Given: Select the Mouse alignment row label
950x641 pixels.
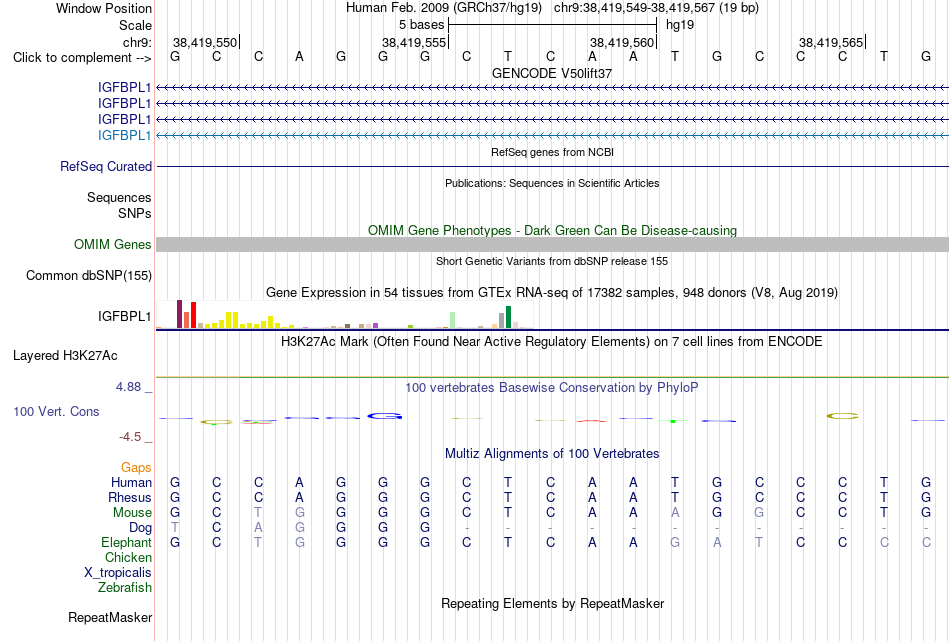Looking at the screenshot, I should pos(132,513).
